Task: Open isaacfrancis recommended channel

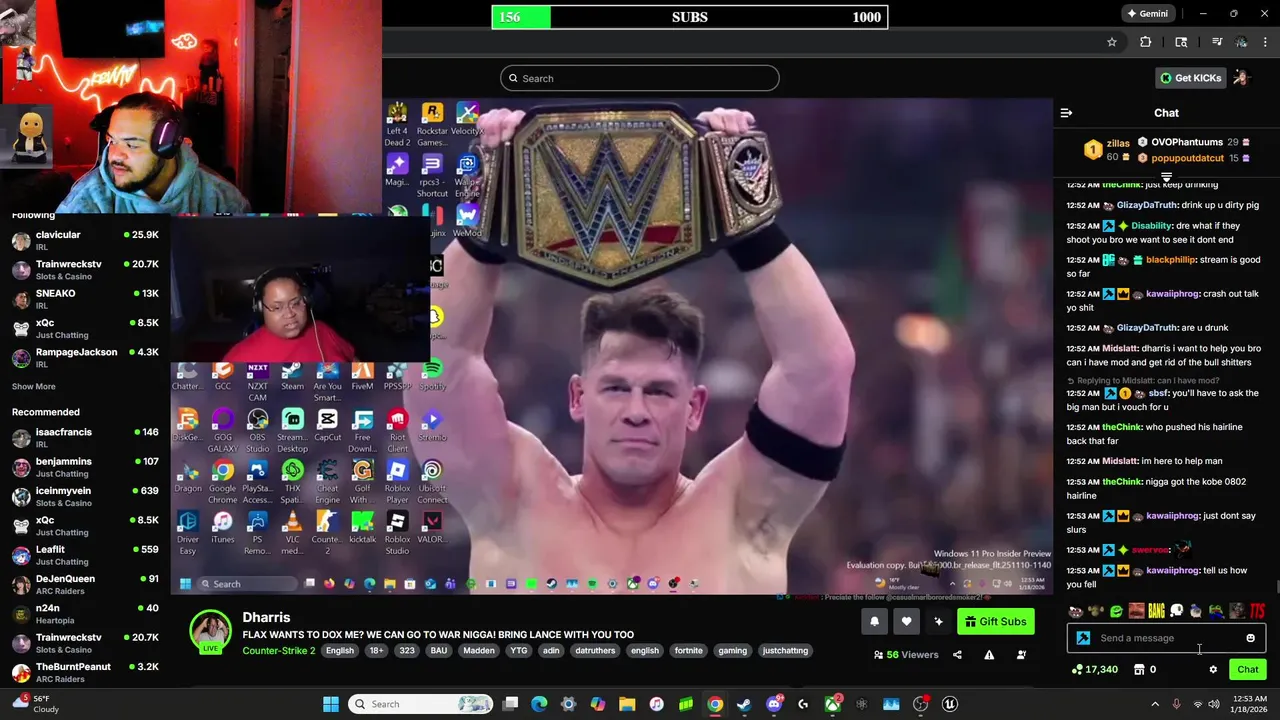Action: pos(85,438)
